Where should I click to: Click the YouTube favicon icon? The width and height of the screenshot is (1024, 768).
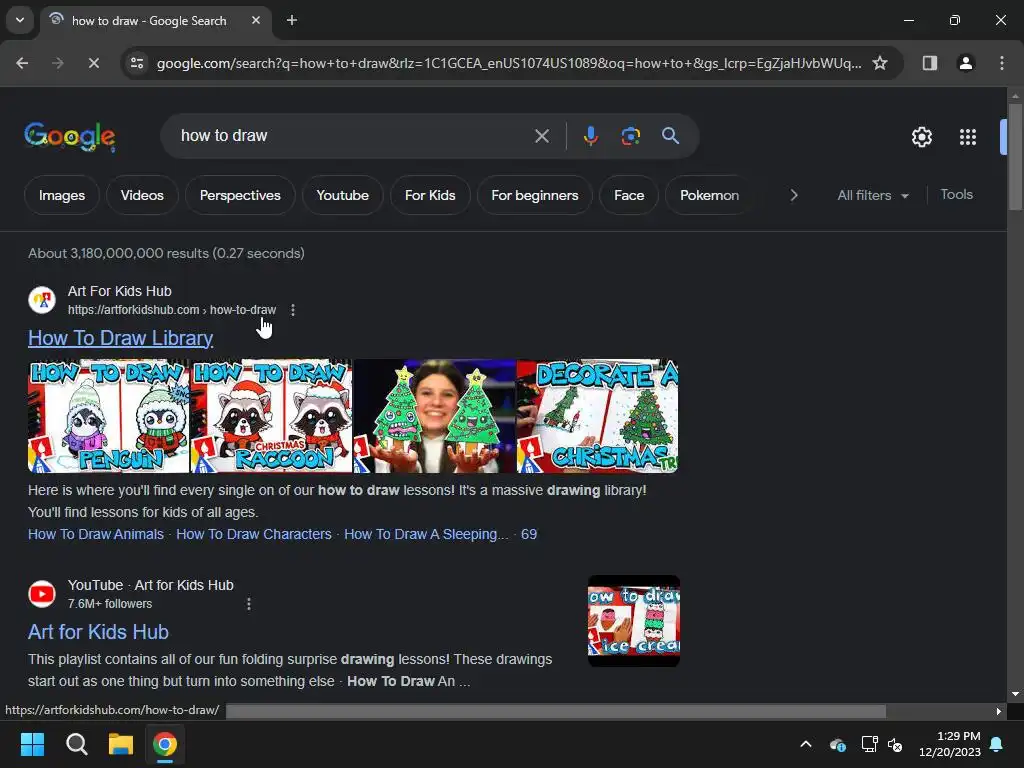pos(42,594)
